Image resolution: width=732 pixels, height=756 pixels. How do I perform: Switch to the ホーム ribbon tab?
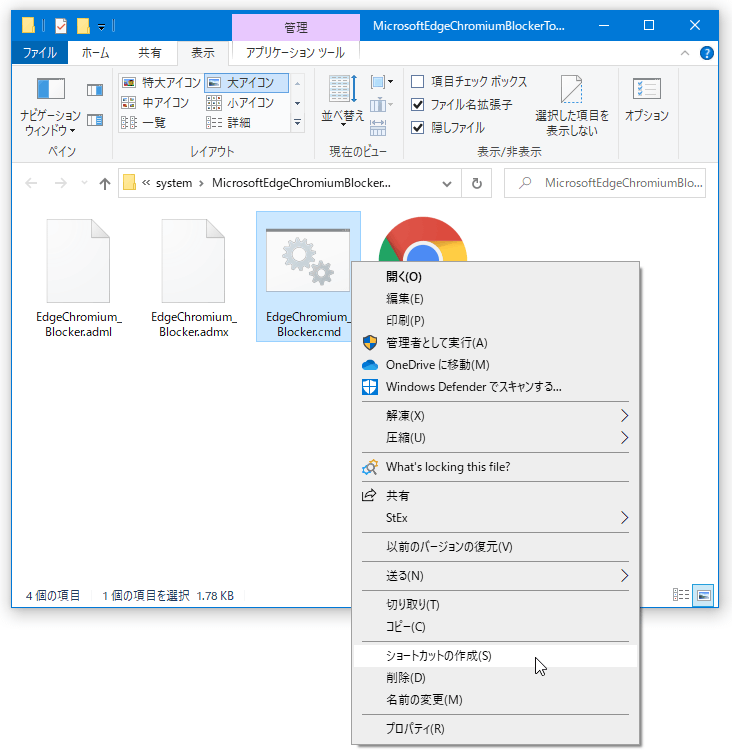point(95,53)
